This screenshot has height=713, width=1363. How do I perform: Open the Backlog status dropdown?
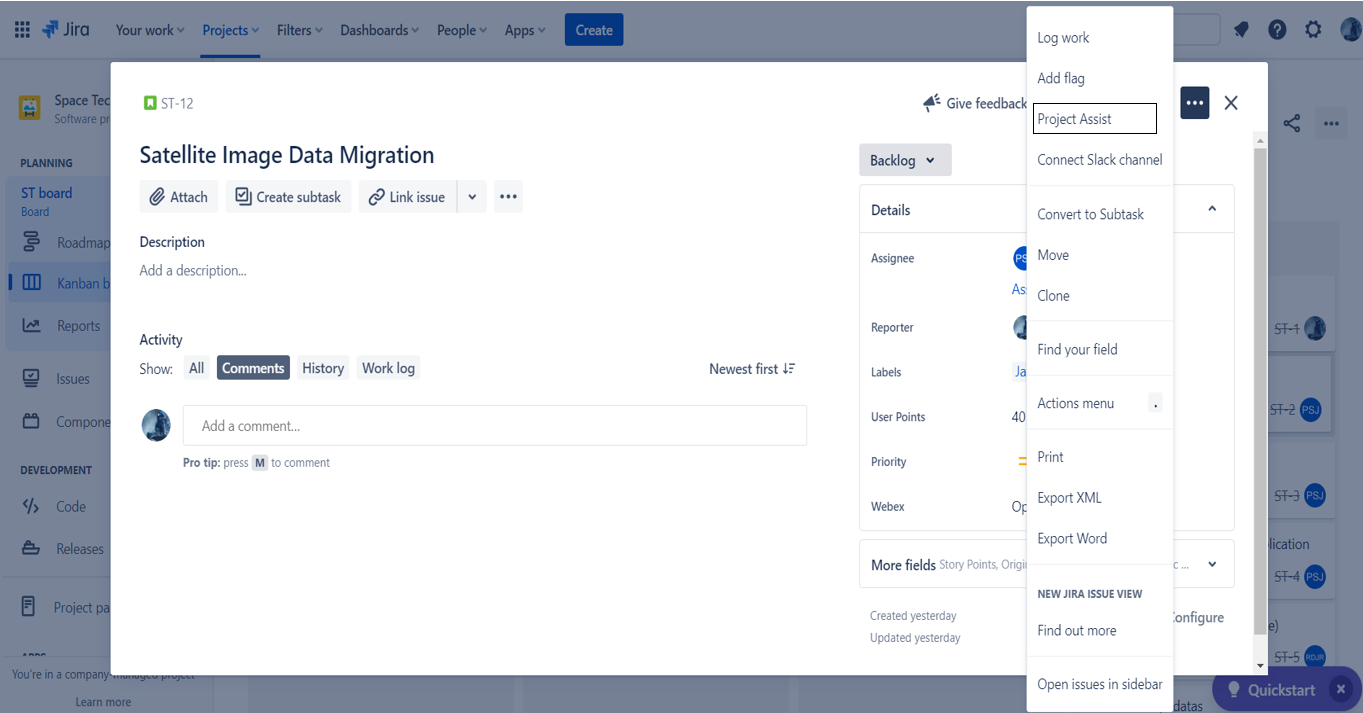click(x=905, y=160)
